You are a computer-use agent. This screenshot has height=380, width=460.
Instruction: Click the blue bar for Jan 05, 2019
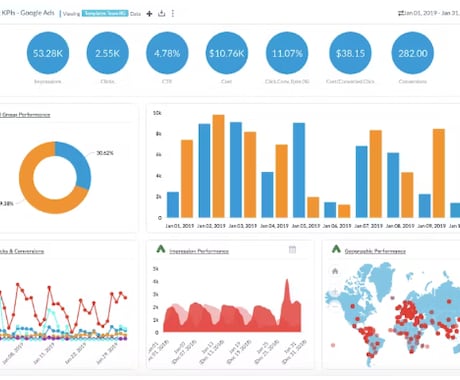[299, 170]
